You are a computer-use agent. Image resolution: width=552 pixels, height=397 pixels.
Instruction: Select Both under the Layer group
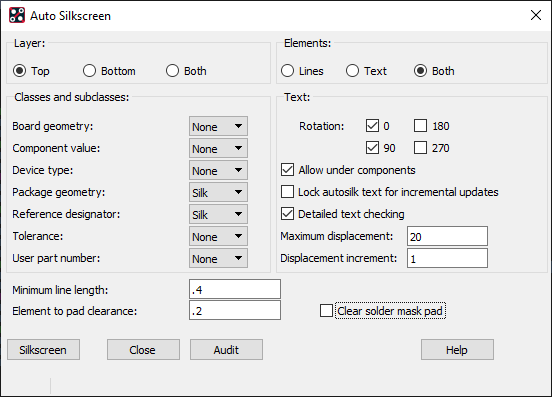(172, 71)
